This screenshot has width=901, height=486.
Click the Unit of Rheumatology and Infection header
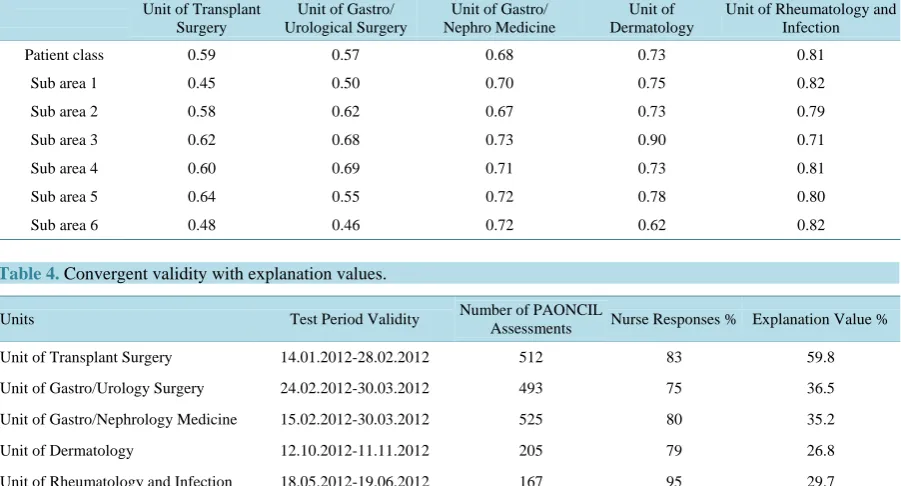(810, 18)
